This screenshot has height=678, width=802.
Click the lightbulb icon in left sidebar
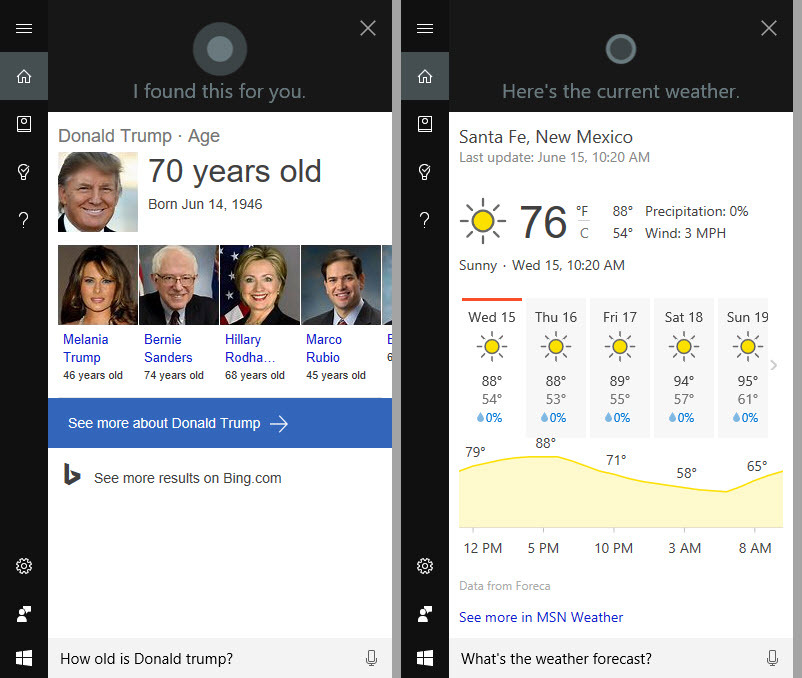24,172
